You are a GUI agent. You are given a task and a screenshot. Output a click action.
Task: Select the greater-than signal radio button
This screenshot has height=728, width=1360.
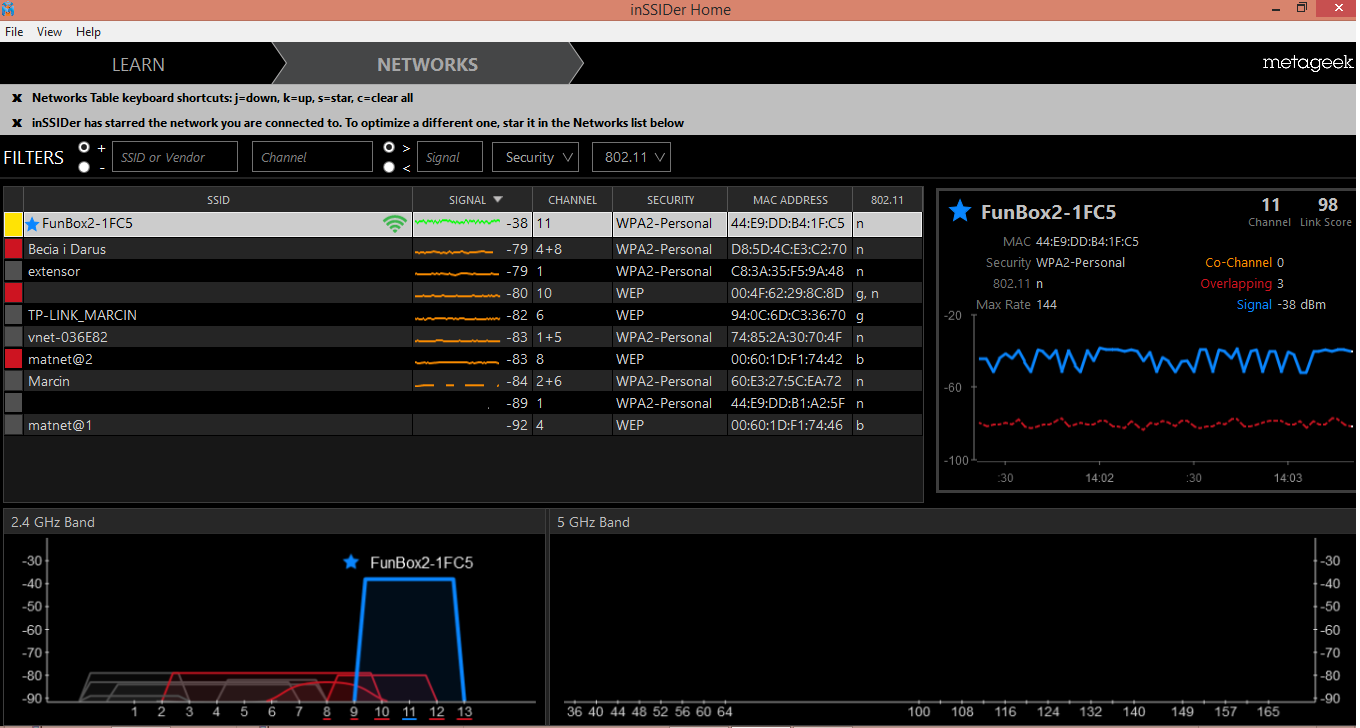tap(389, 147)
